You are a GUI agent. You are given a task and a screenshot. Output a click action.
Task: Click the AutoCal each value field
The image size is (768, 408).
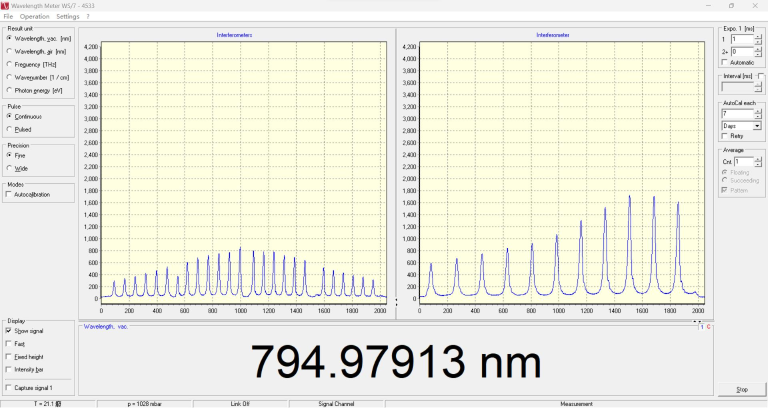pyautogui.click(x=738, y=114)
